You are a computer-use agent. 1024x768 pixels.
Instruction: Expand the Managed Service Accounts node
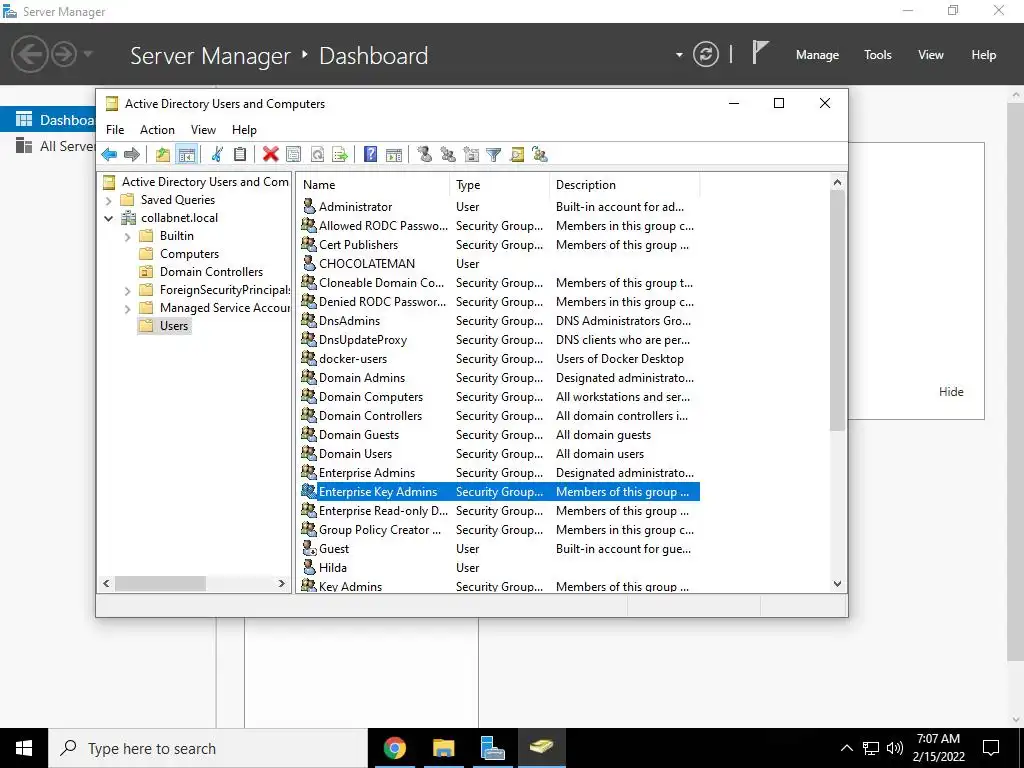pyautogui.click(x=127, y=308)
